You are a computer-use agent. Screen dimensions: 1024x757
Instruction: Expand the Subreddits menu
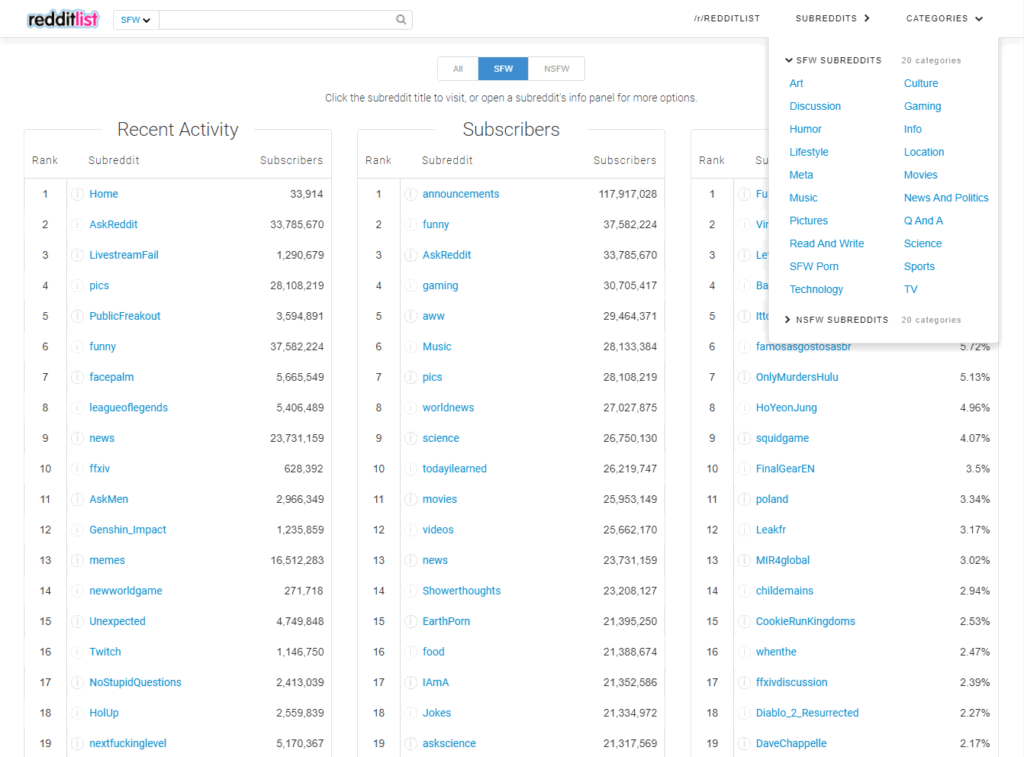coord(833,18)
